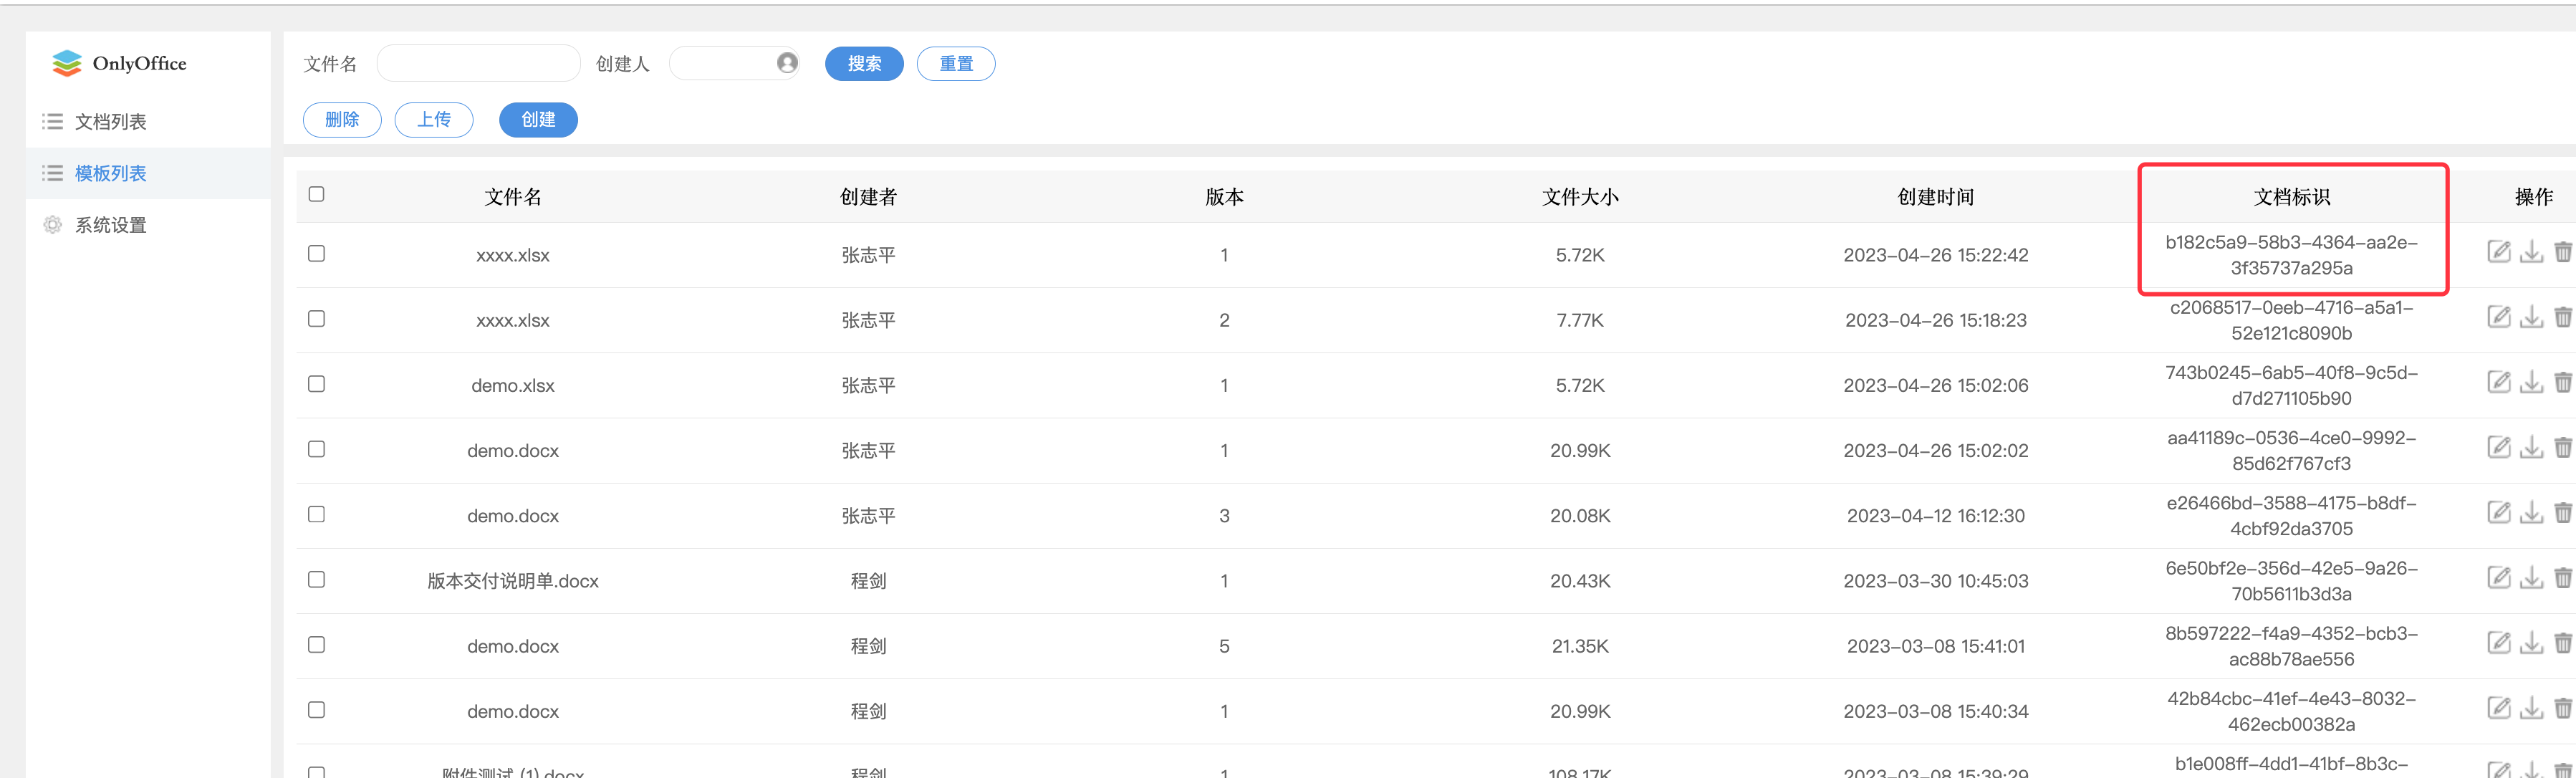Focus the 文件名 search input field
The height and width of the screenshot is (778, 2576).
click(478, 64)
